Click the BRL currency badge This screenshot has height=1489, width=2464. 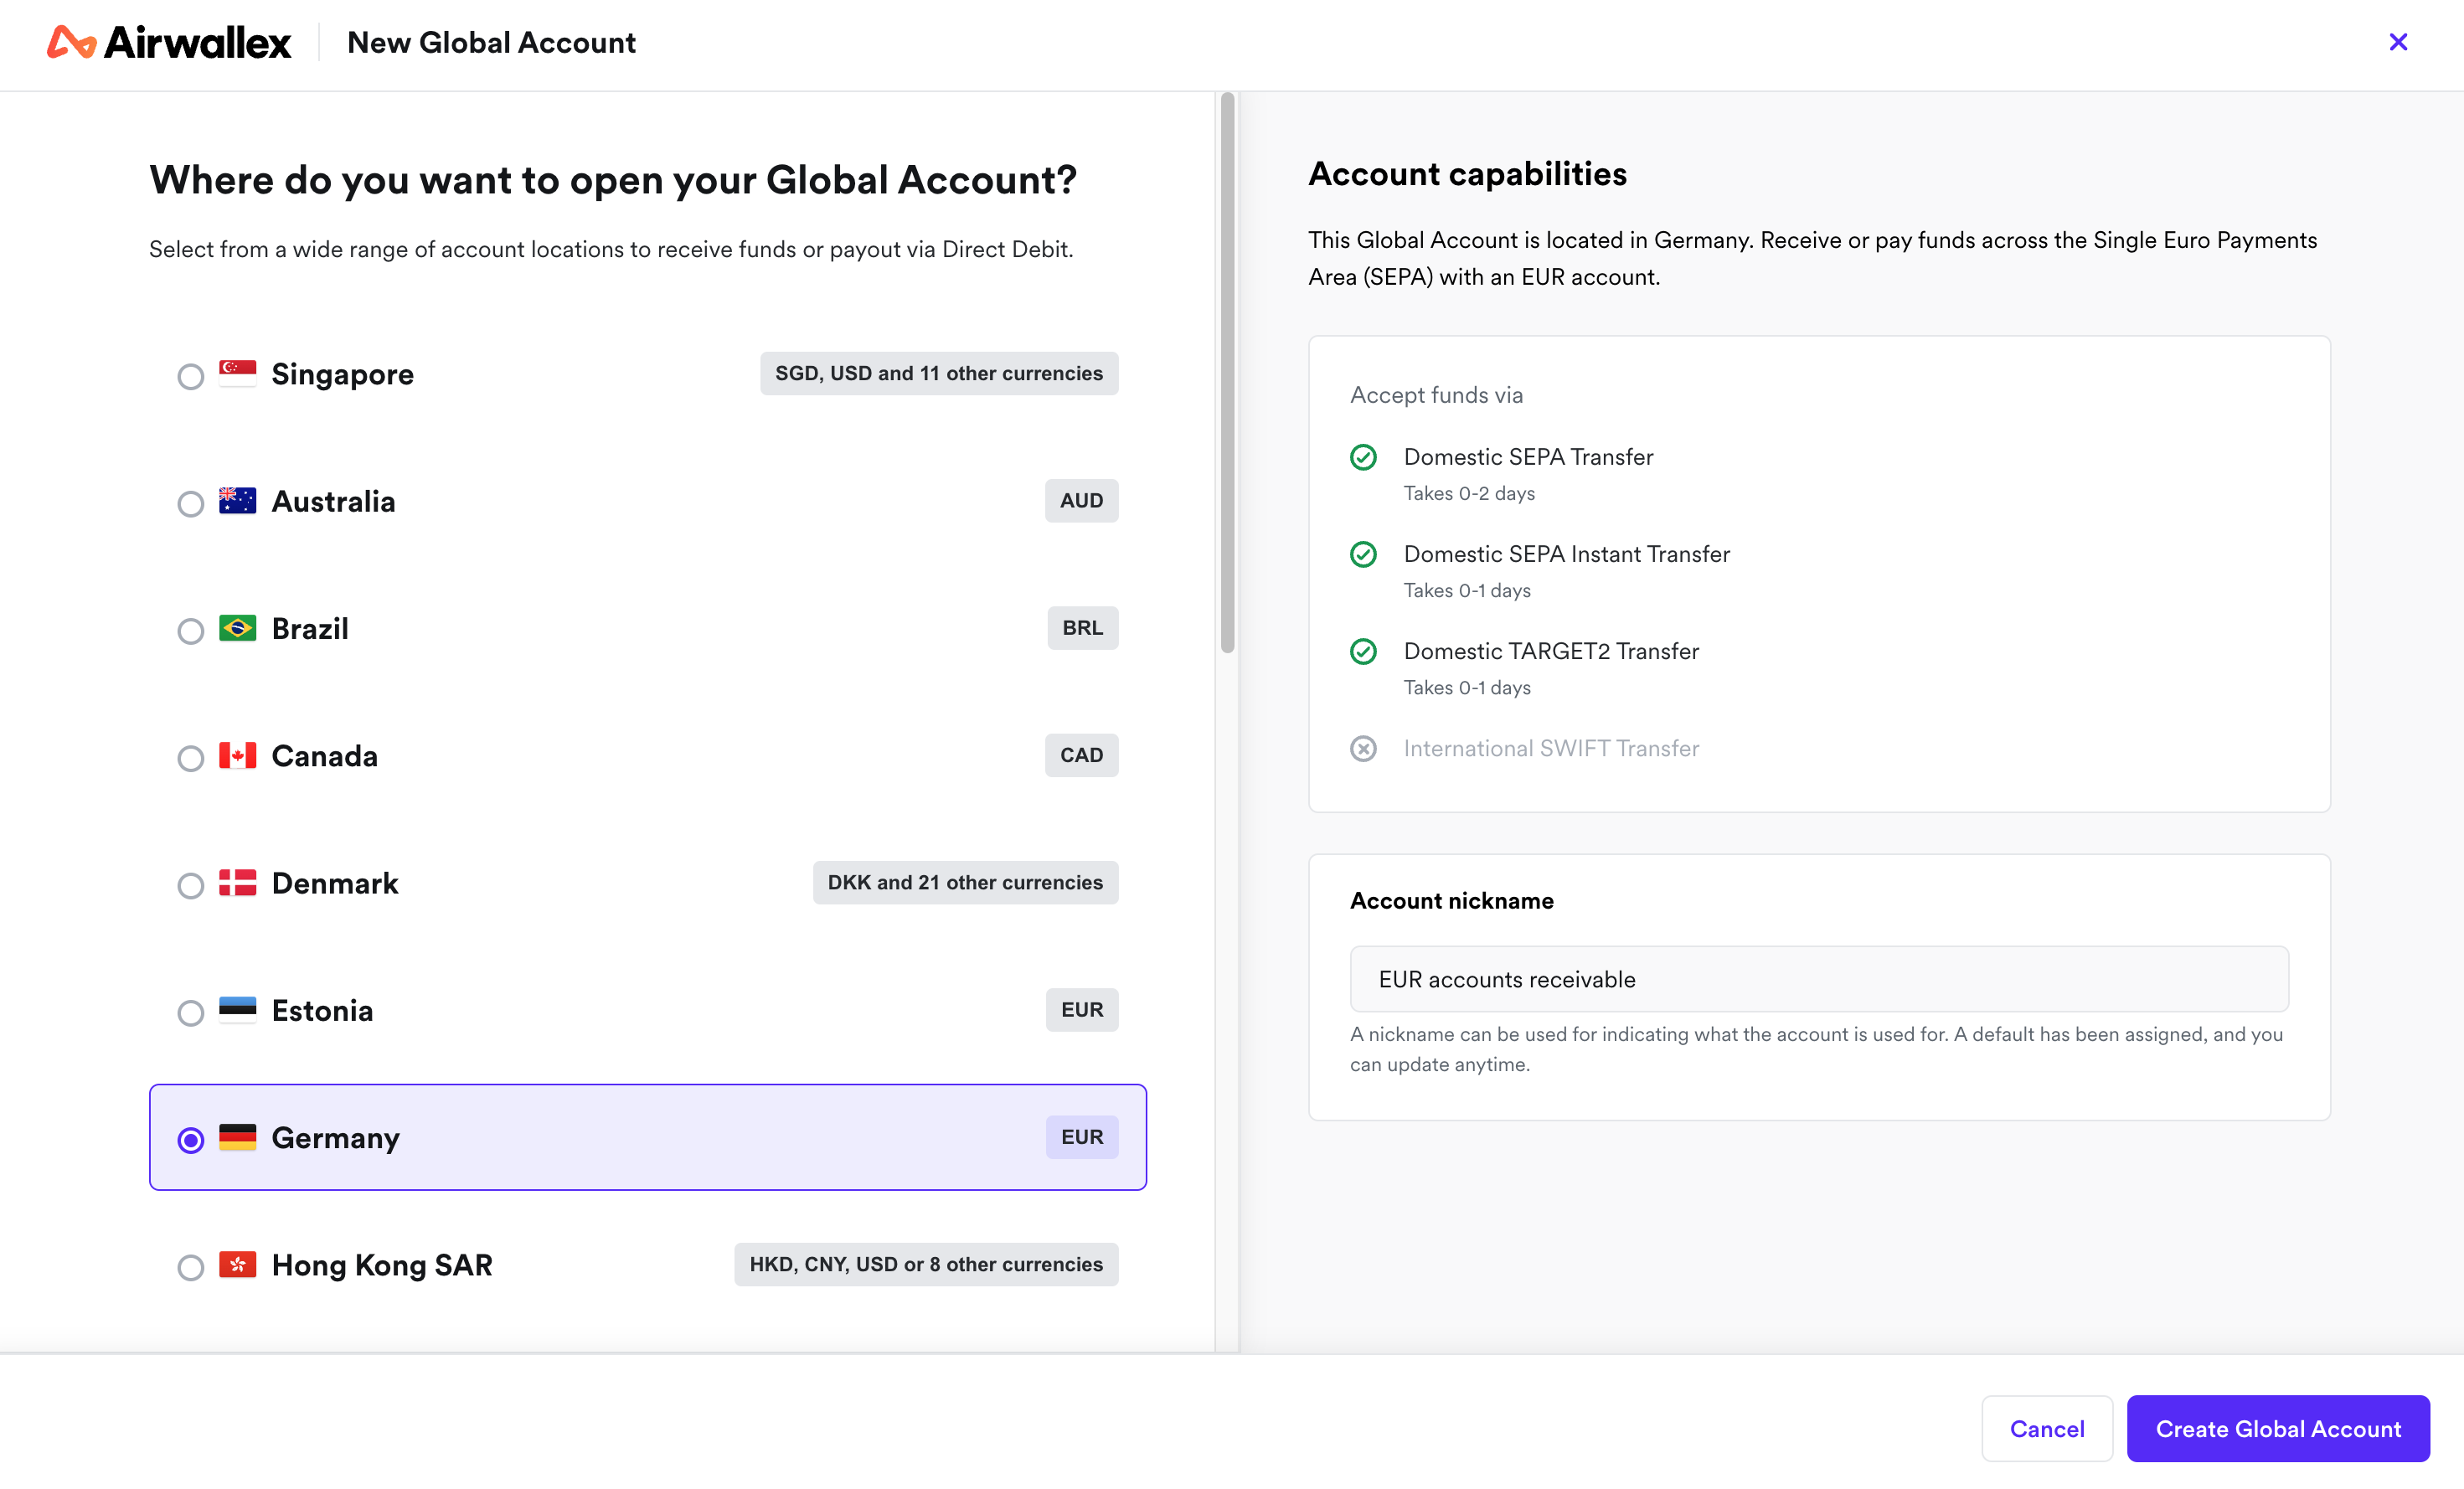(x=1082, y=628)
